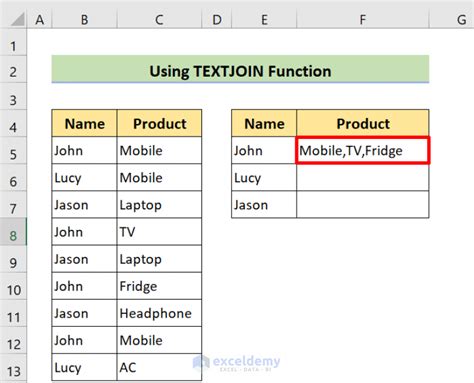Select row 4 header

(13, 124)
